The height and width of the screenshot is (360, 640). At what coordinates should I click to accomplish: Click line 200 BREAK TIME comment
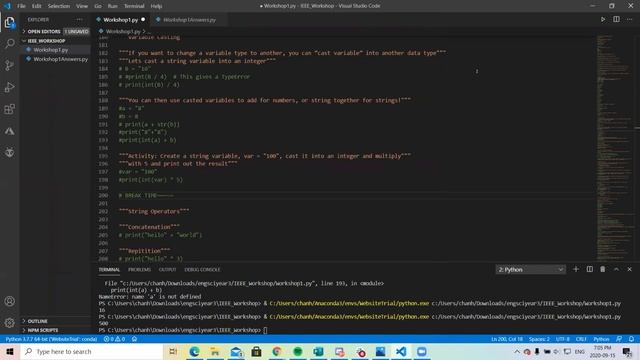click(x=146, y=196)
